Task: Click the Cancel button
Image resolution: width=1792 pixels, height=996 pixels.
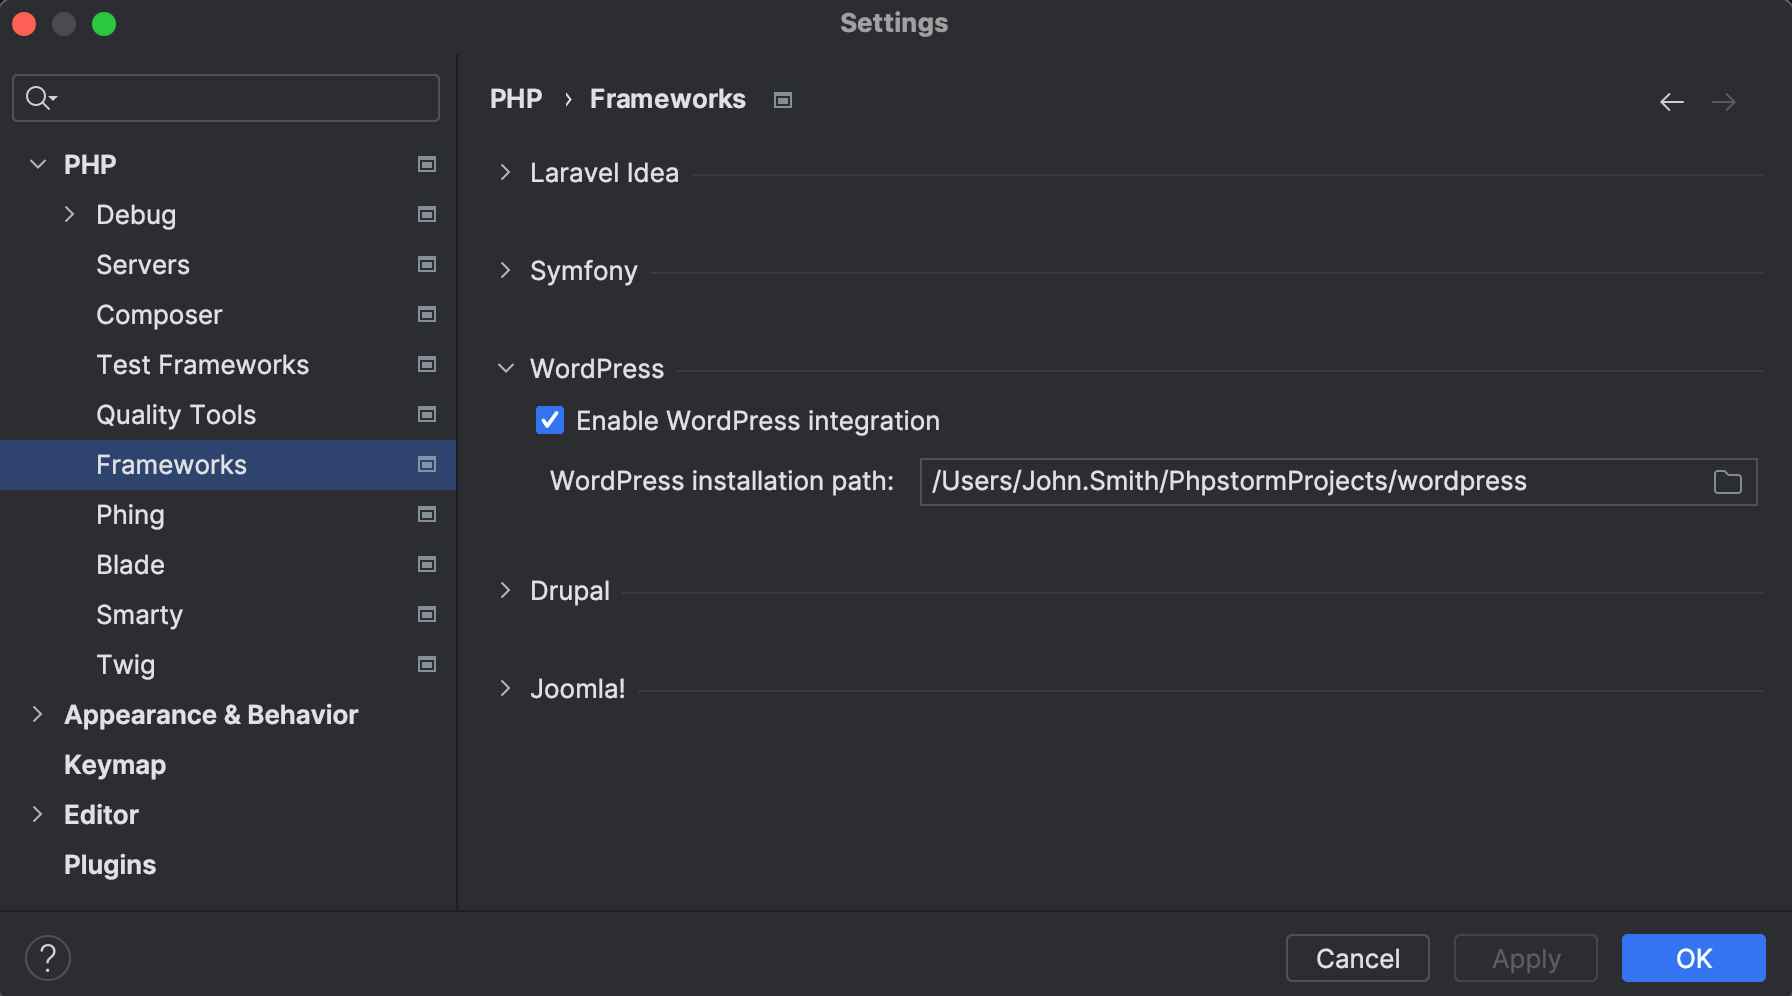Action: 1357,958
